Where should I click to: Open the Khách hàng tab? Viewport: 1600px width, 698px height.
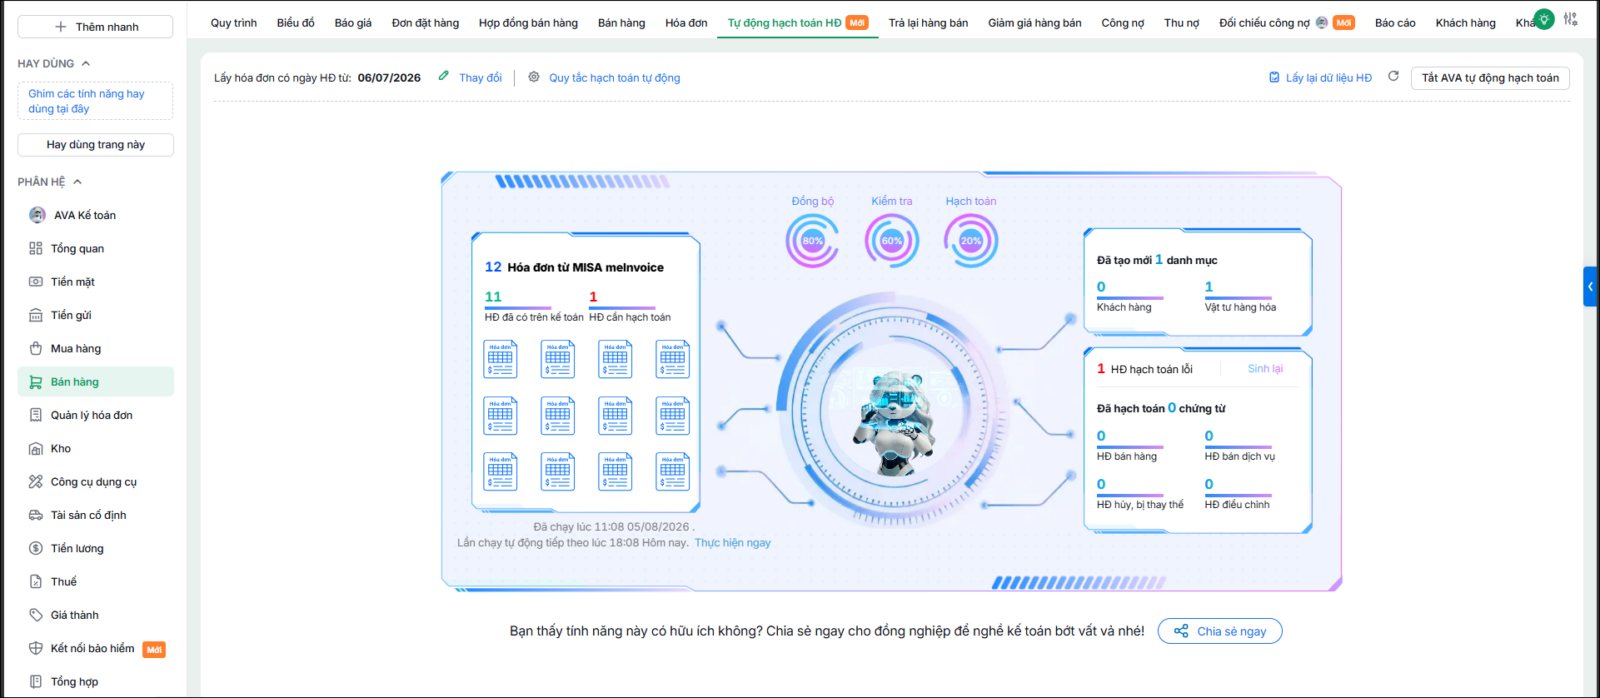[x=1466, y=23]
